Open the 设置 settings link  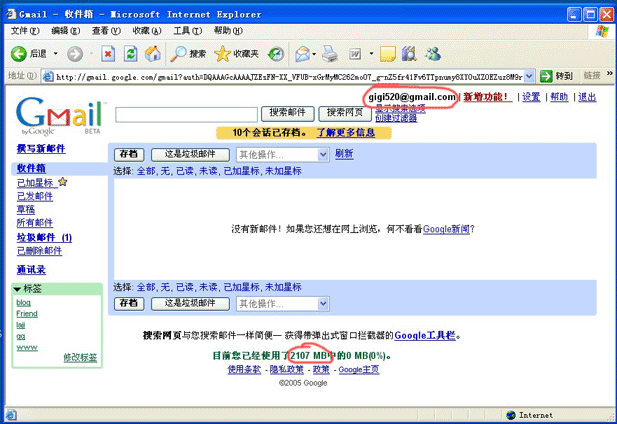pyautogui.click(x=531, y=97)
